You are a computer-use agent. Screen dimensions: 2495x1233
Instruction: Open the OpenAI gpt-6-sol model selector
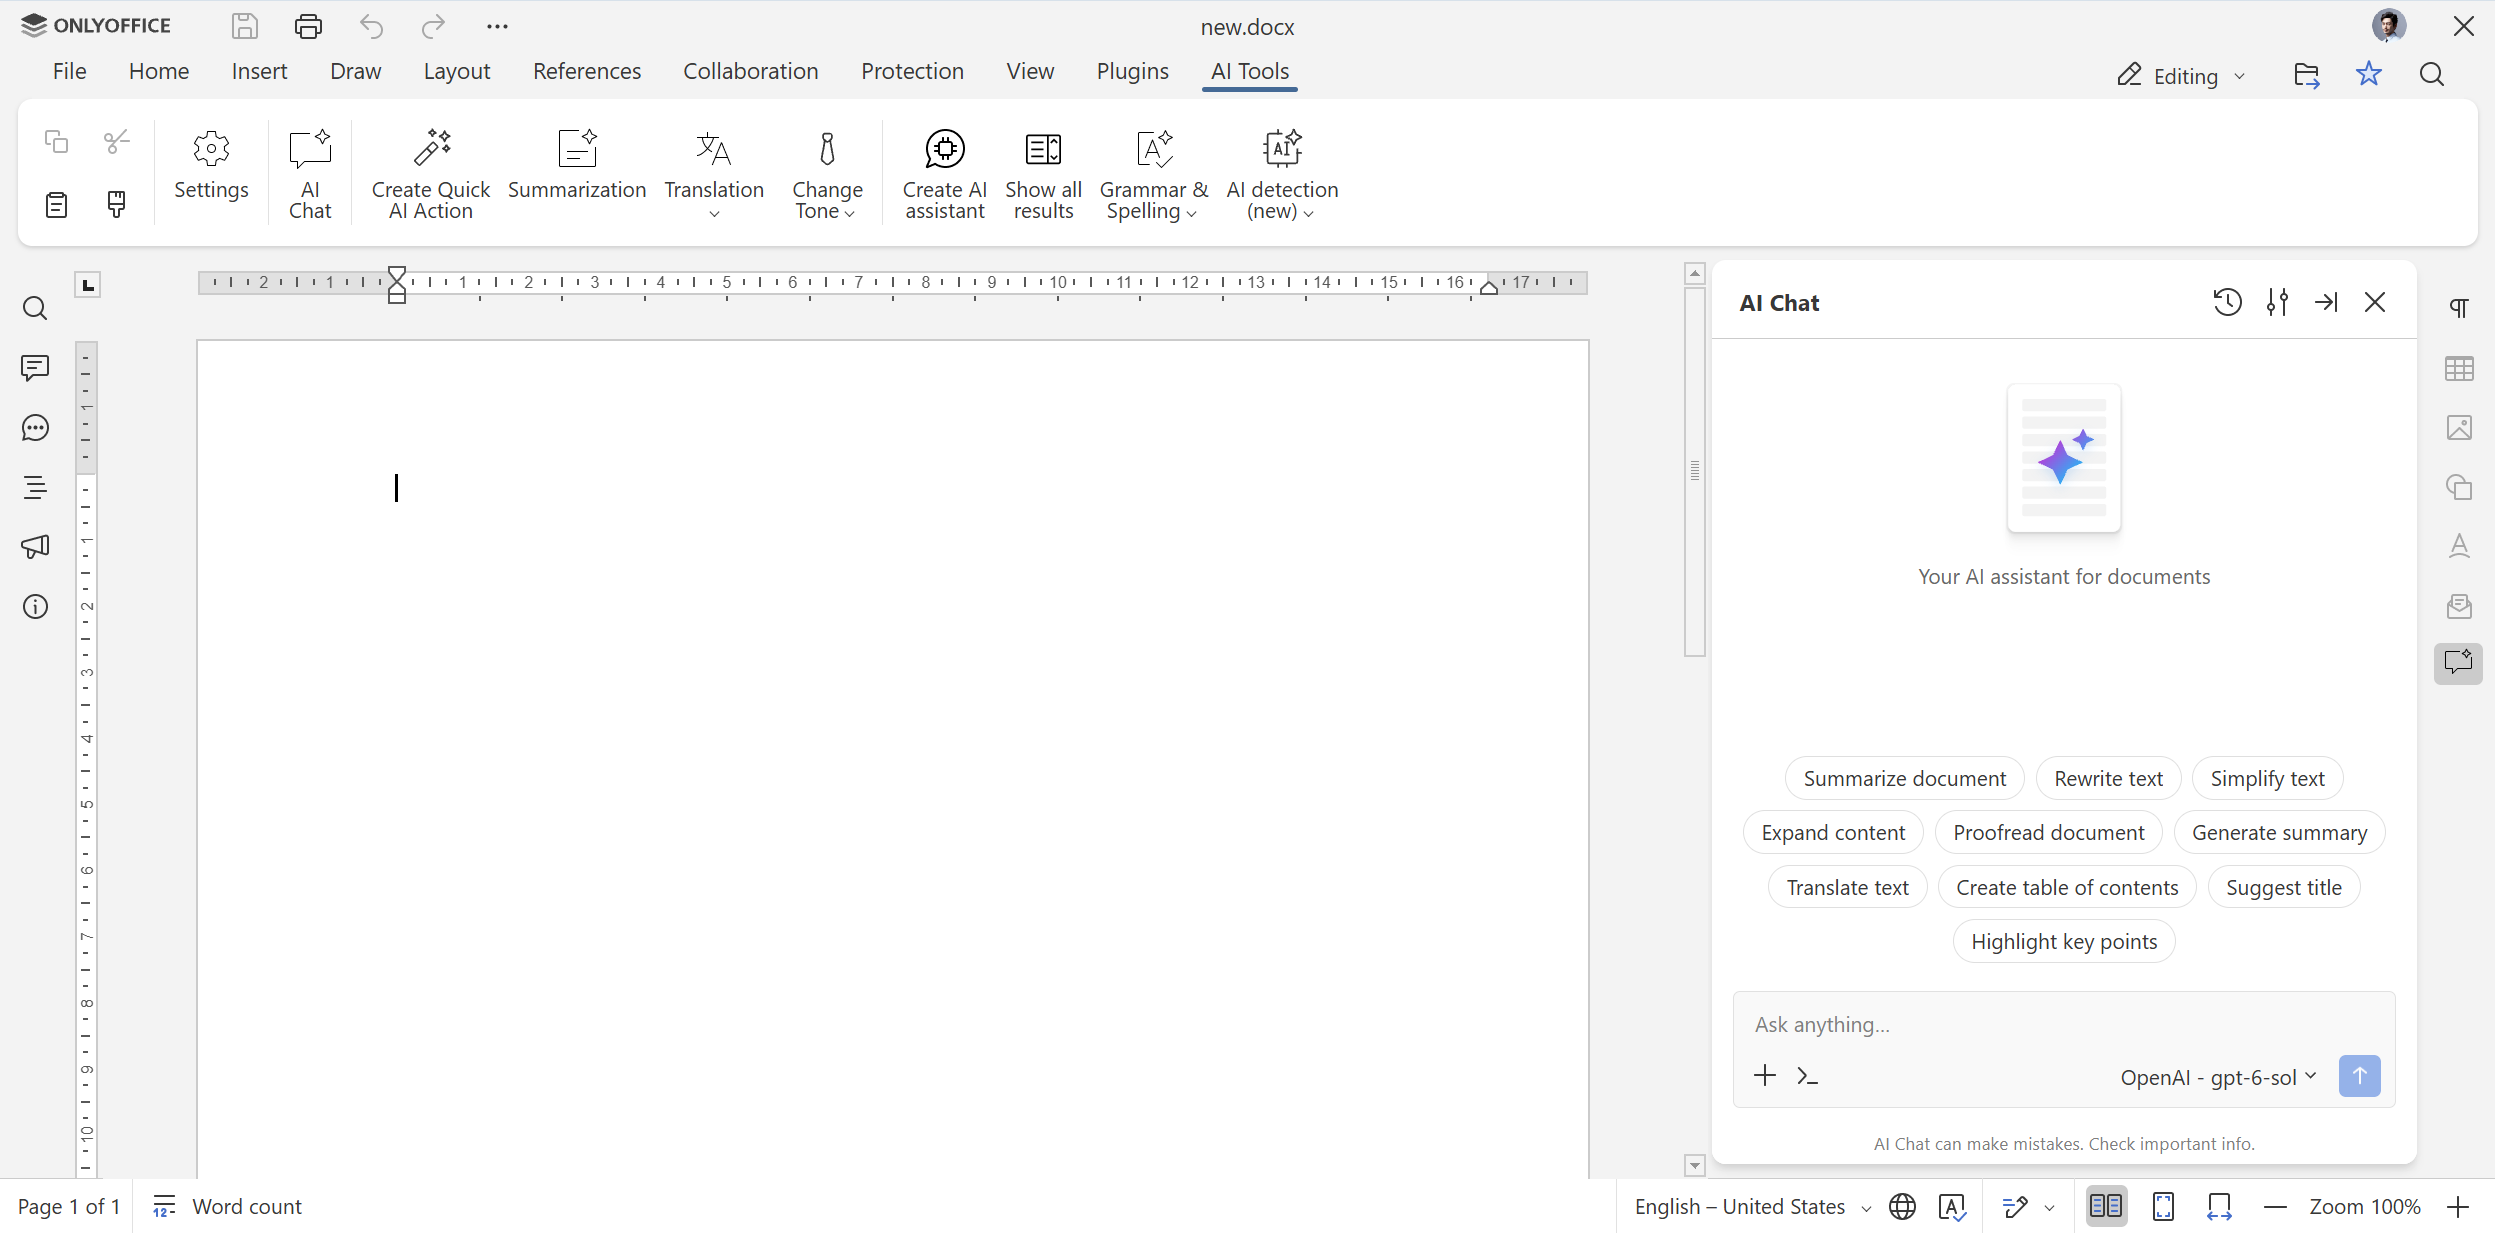click(2218, 1077)
